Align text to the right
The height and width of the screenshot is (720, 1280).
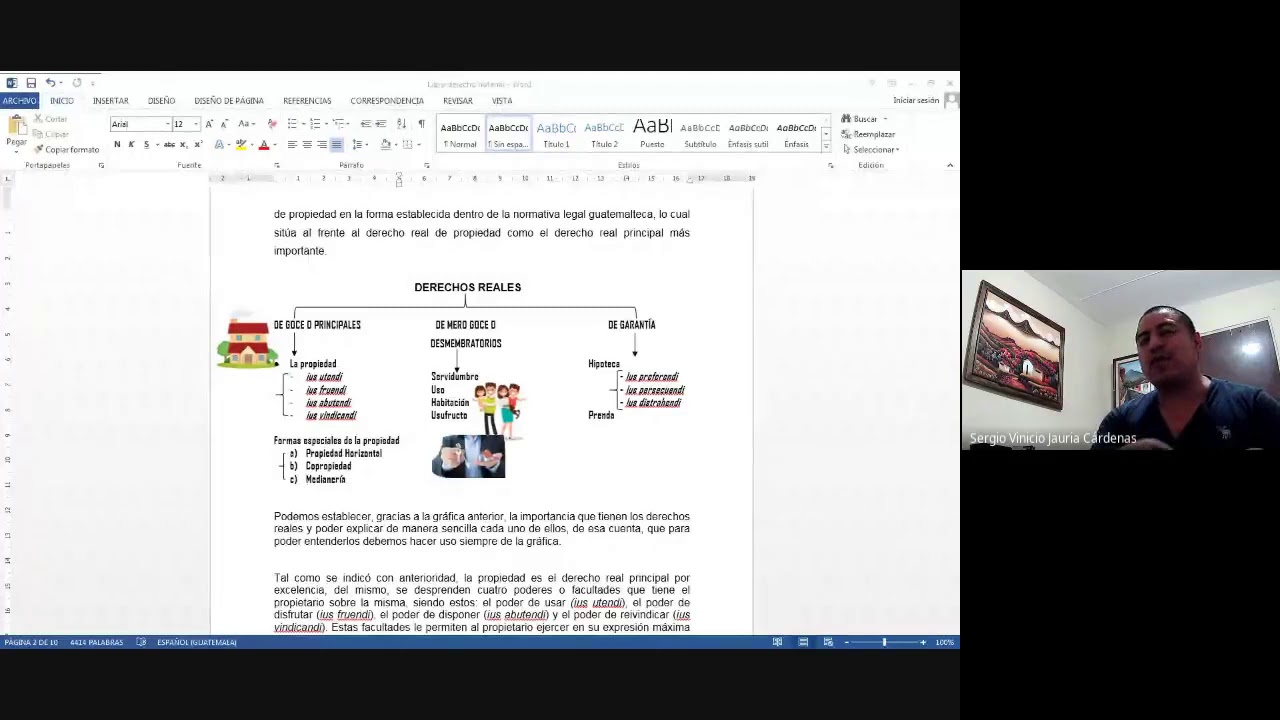pos(321,145)
